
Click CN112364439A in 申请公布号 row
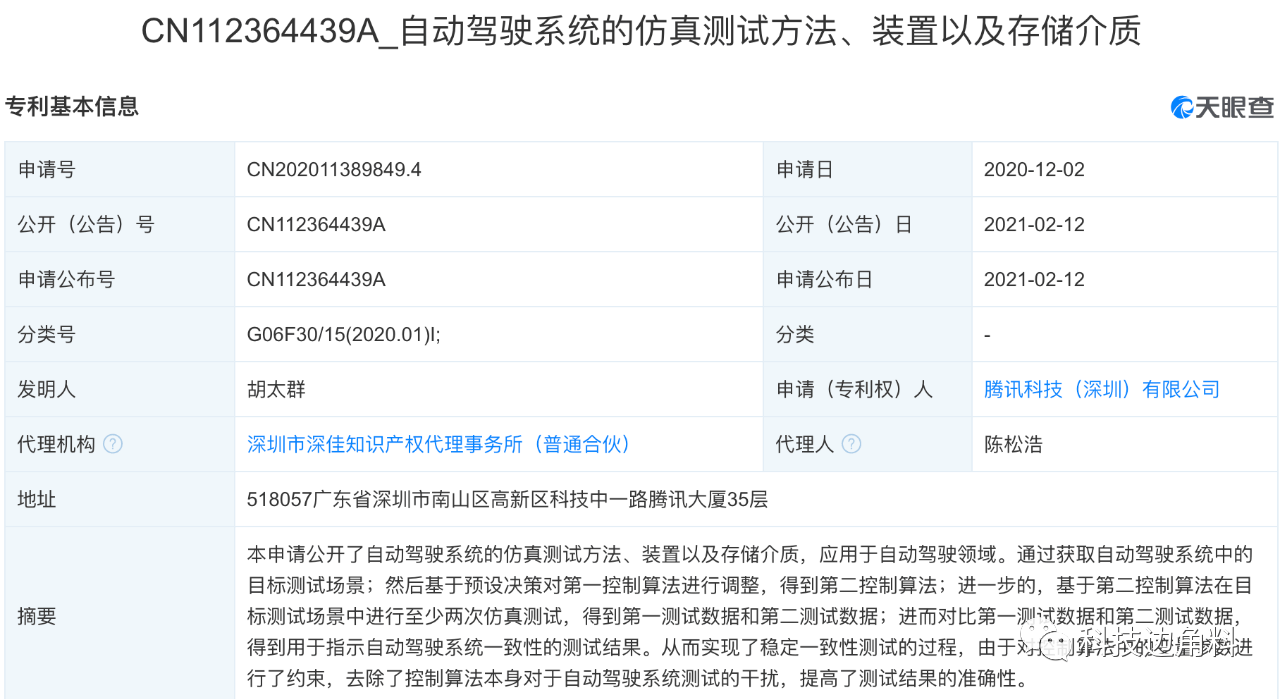[x=316, y=279]
